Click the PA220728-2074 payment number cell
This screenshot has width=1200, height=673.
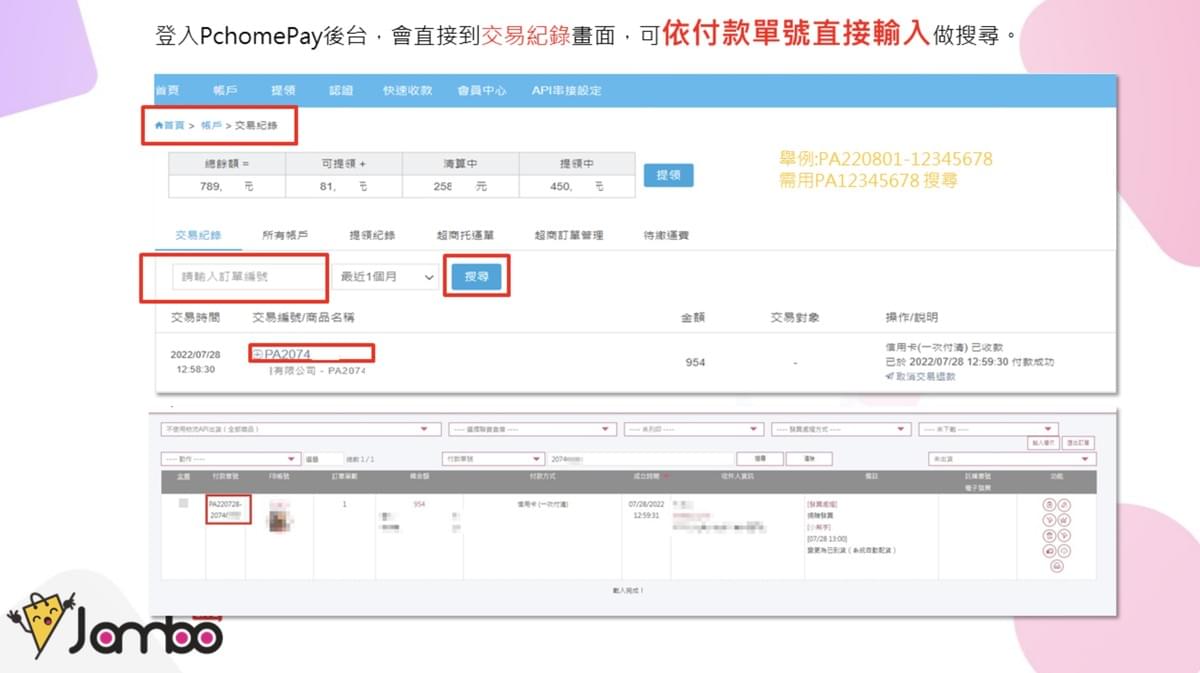227,511
